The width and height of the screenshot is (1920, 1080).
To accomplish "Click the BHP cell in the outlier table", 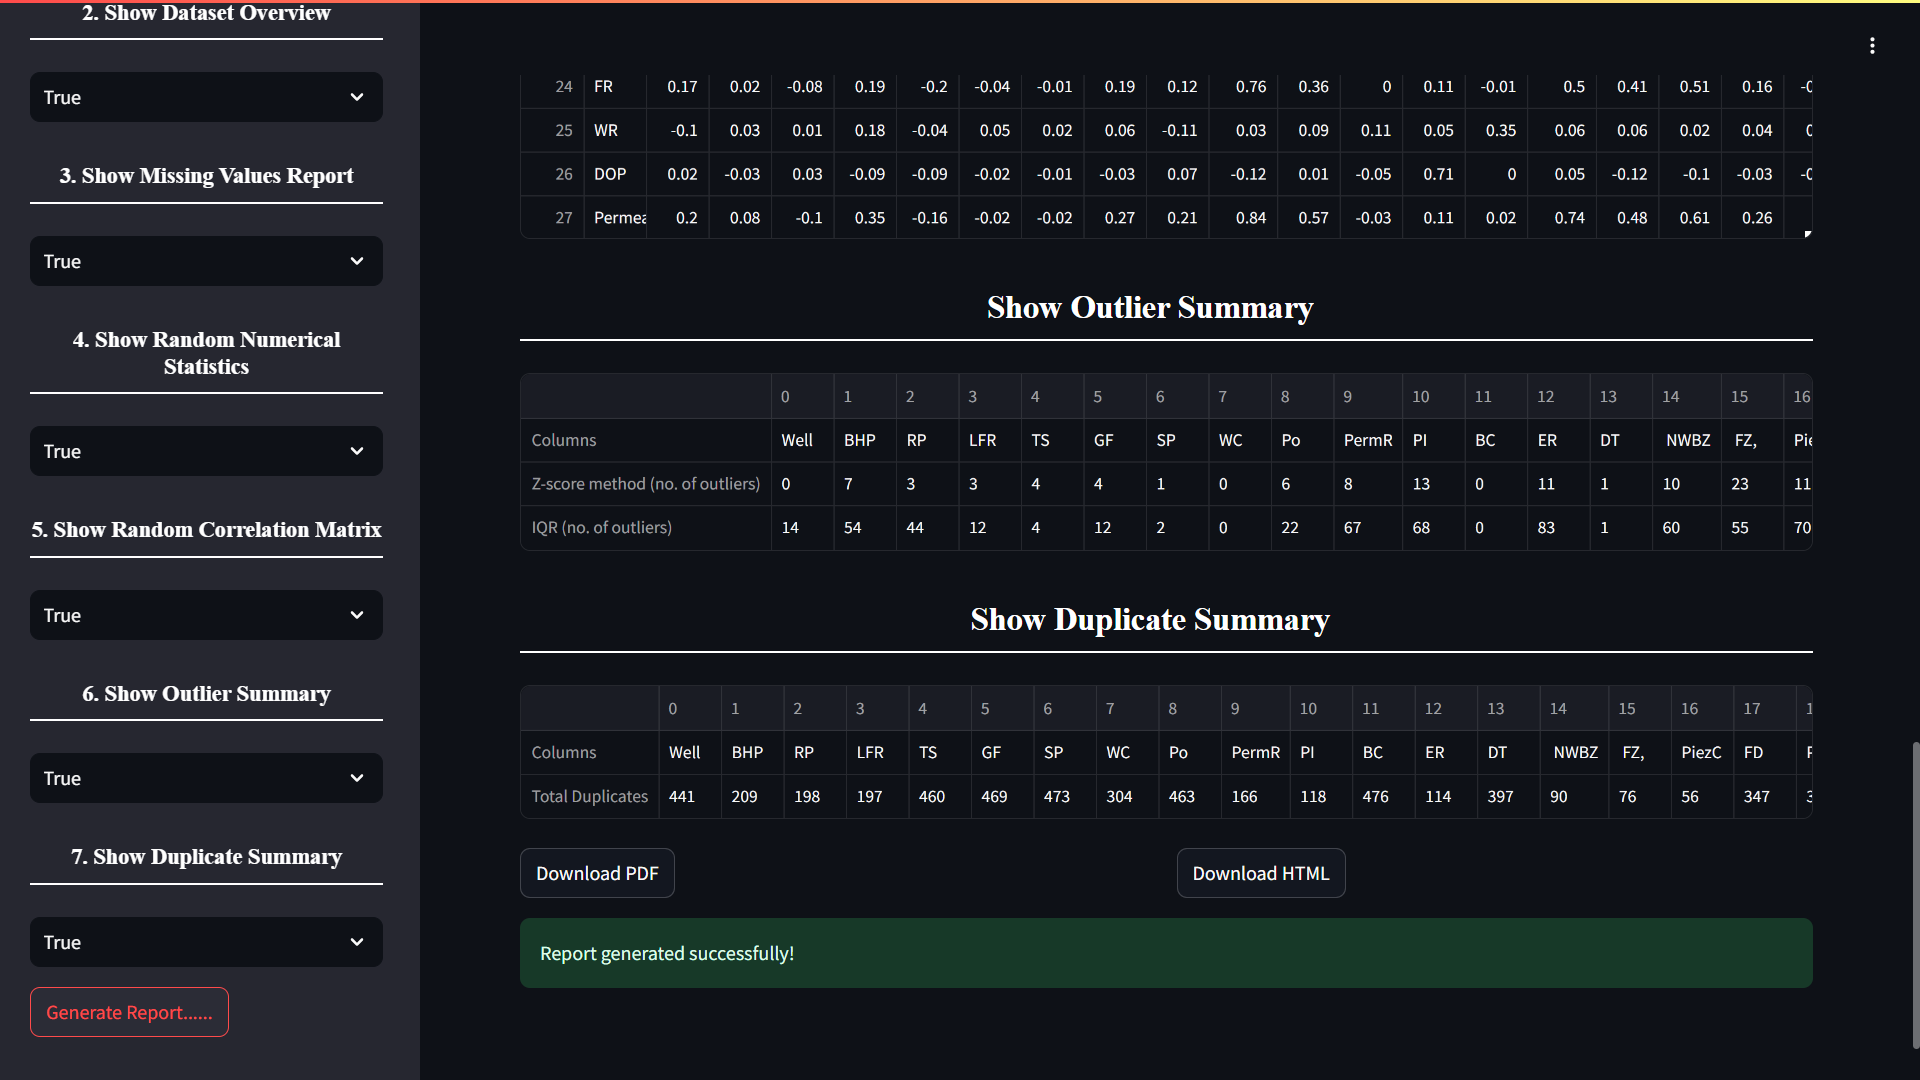I will [x=859, y=440].
